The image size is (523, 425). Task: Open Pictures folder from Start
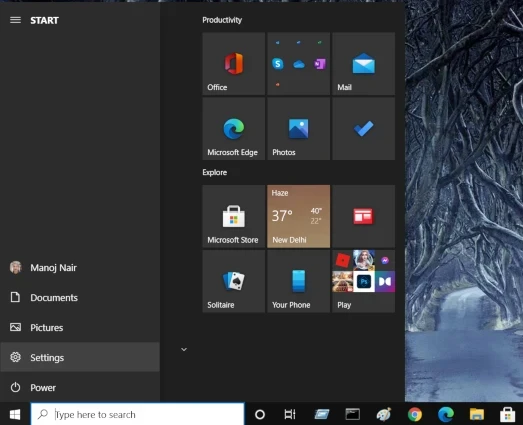click(x=80, y=327)
